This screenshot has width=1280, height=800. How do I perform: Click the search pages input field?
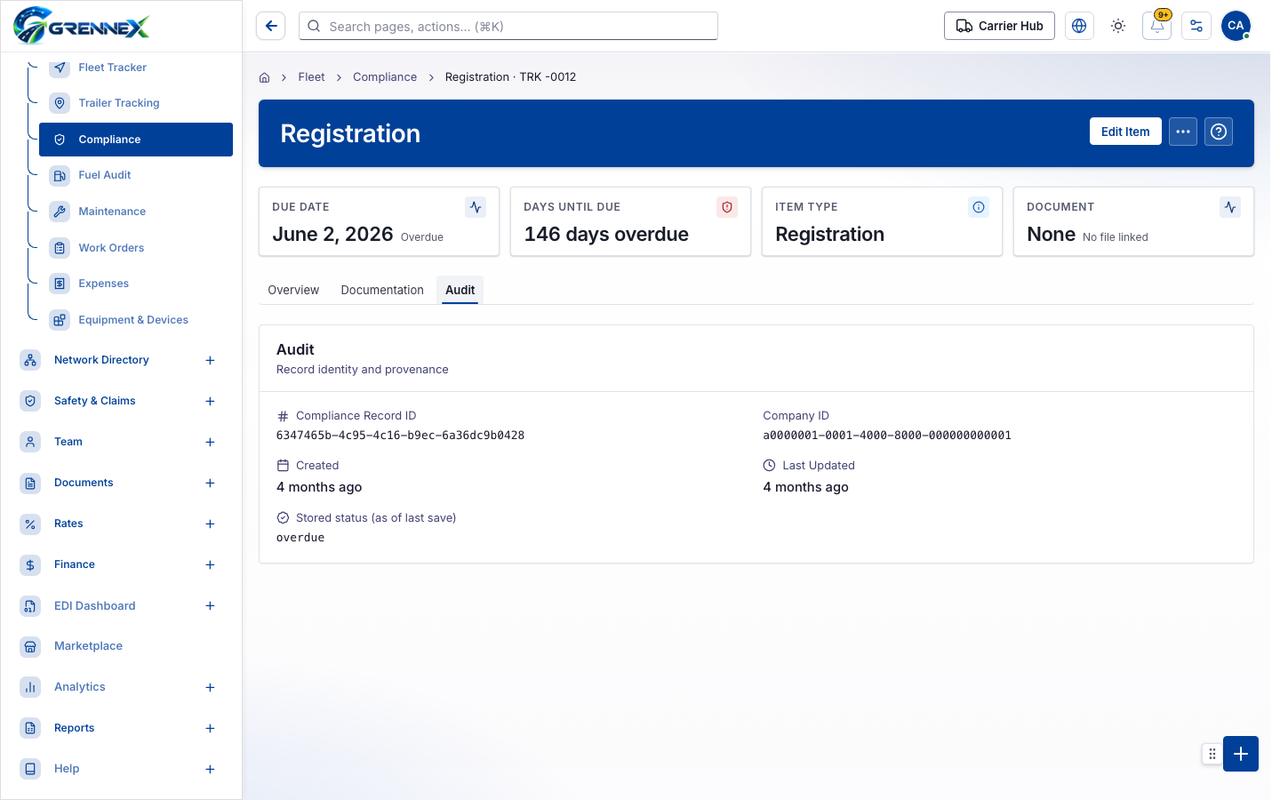(508, 26)
